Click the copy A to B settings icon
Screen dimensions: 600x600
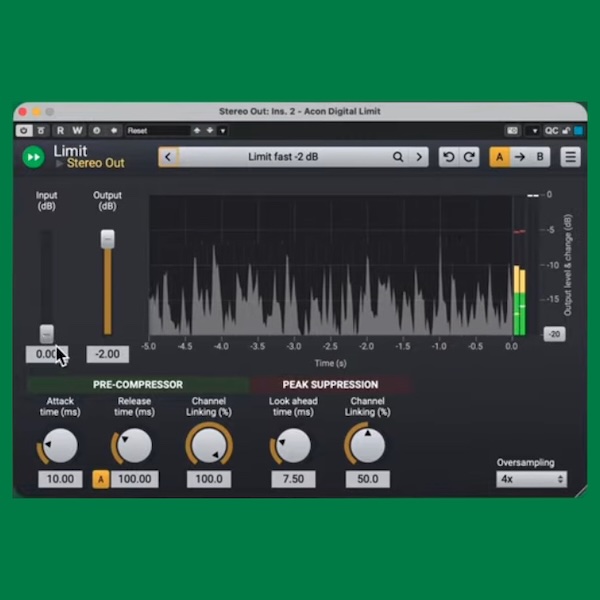(x=114, y=131)
